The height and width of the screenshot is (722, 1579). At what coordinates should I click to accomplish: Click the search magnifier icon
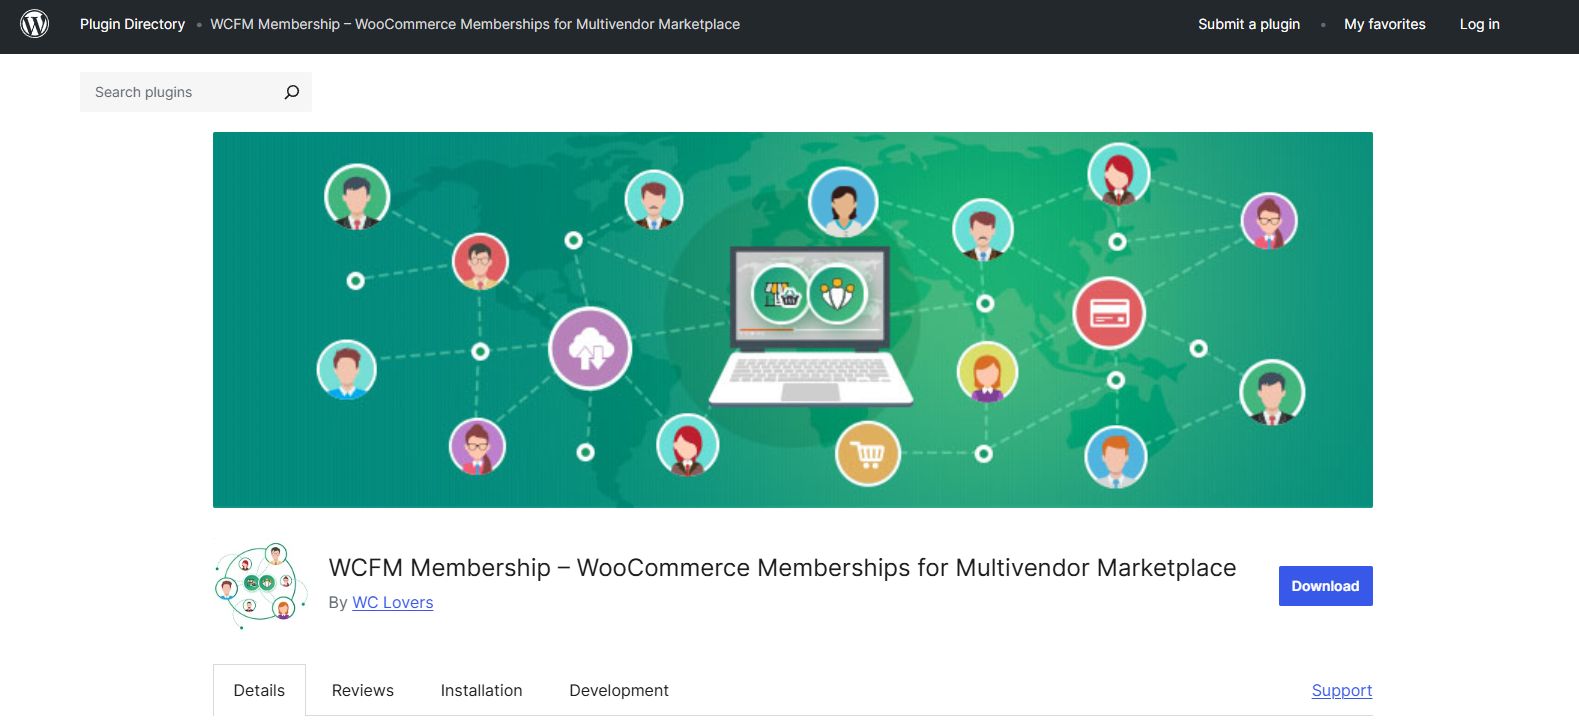292,92
